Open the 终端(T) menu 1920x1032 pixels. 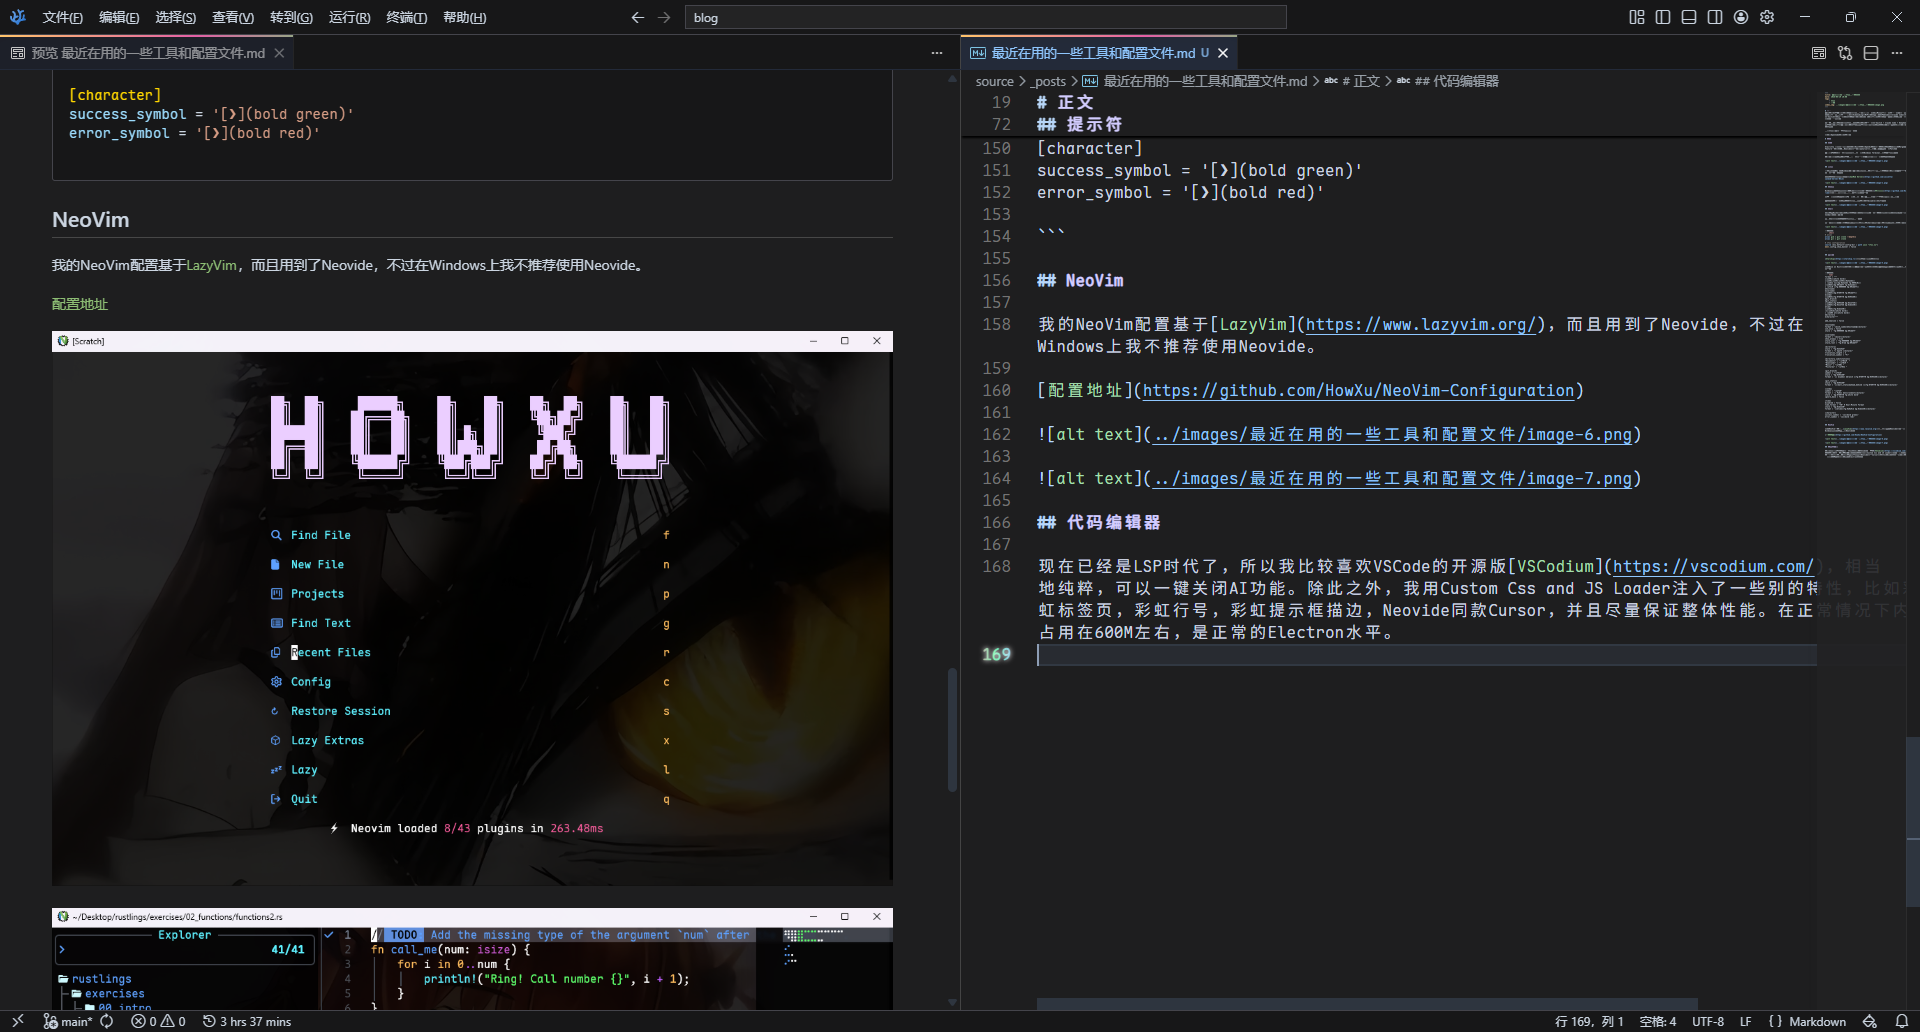tap(406, 17)
